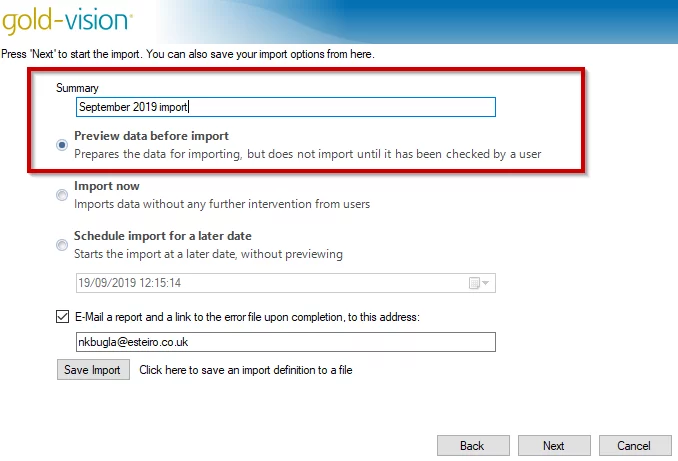The height and width of the screenshot is (461, 678).
Task: Click the 19/09/2019 12:15:14 date text
Action: [x=130, y=283]
